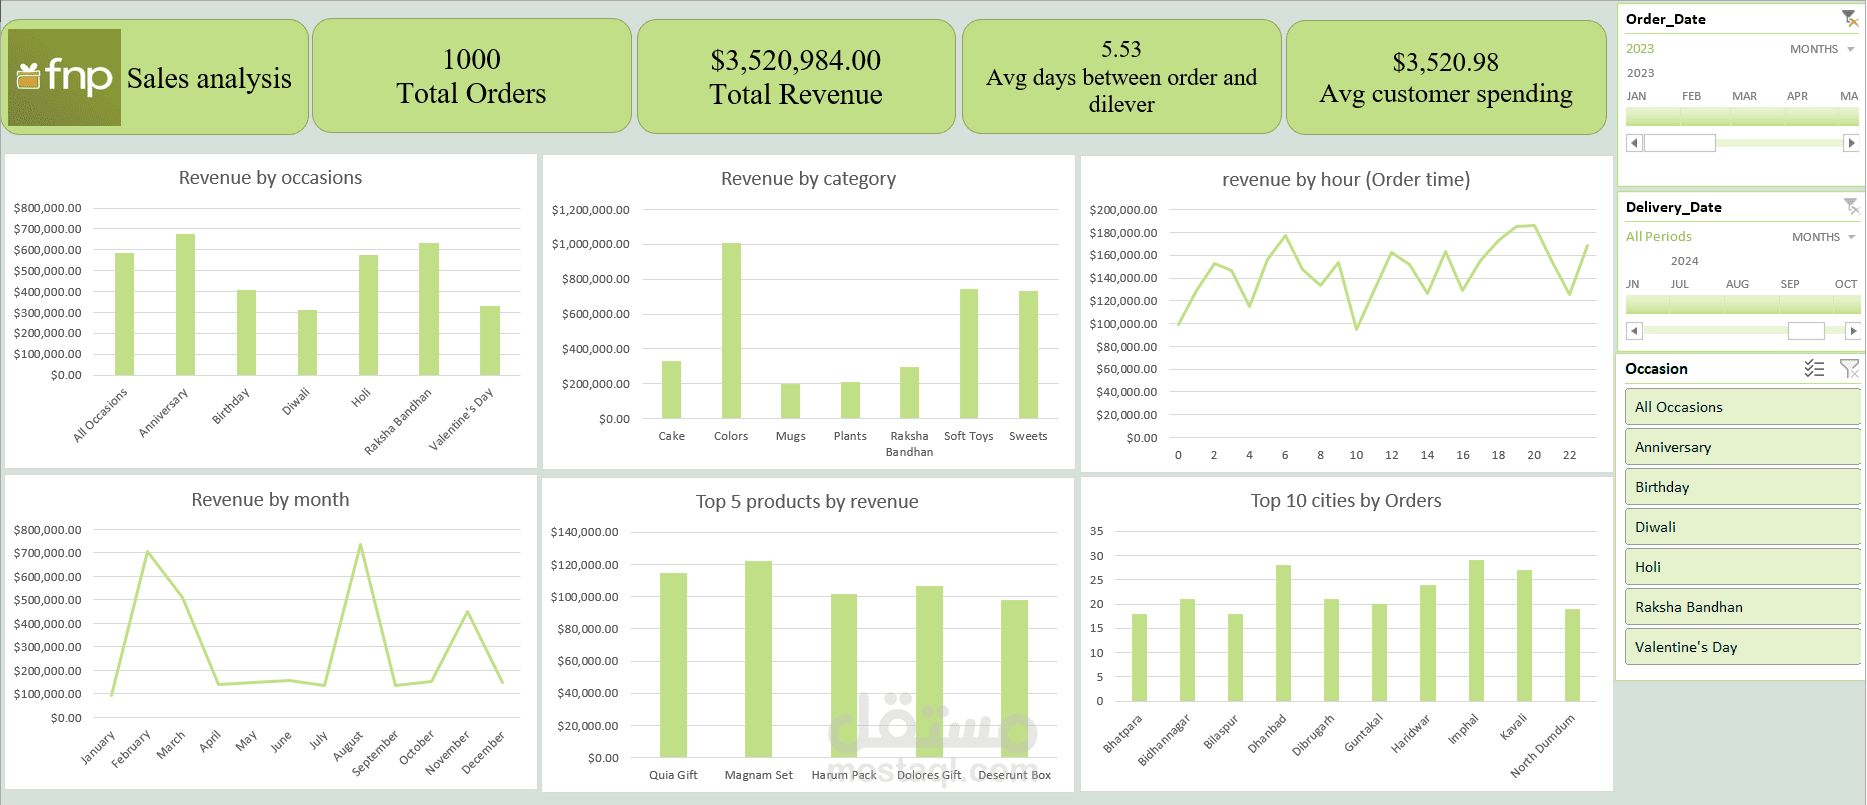Click the Cake bar in category chart
This screenshot has height=805, width=1867.
click(x=671, y=390)
